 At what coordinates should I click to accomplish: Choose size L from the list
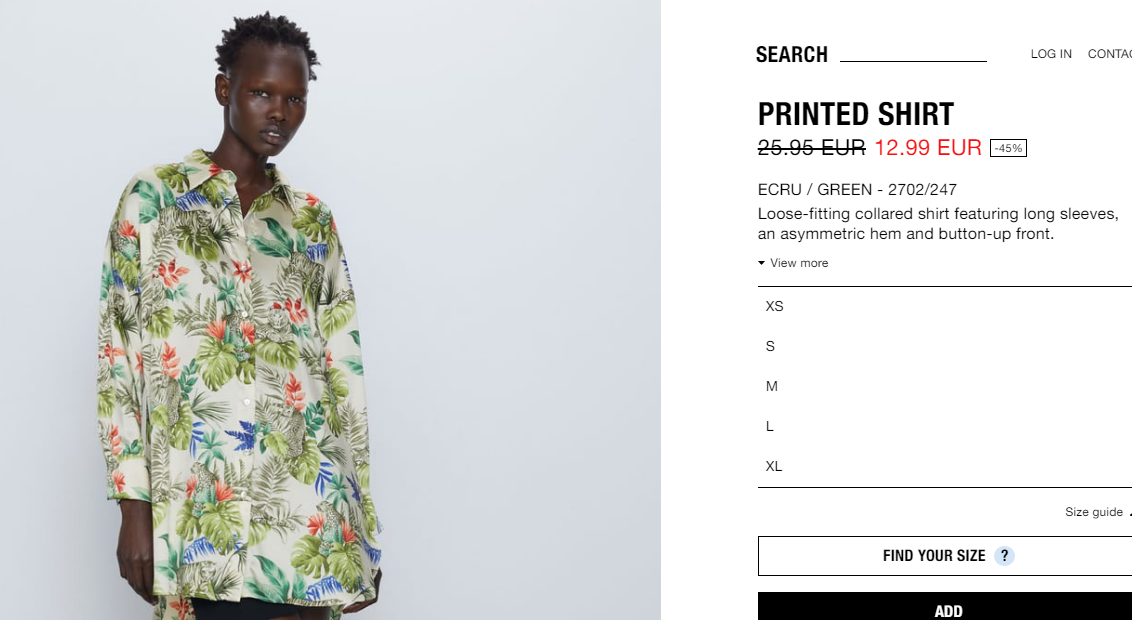coord(945,427)
